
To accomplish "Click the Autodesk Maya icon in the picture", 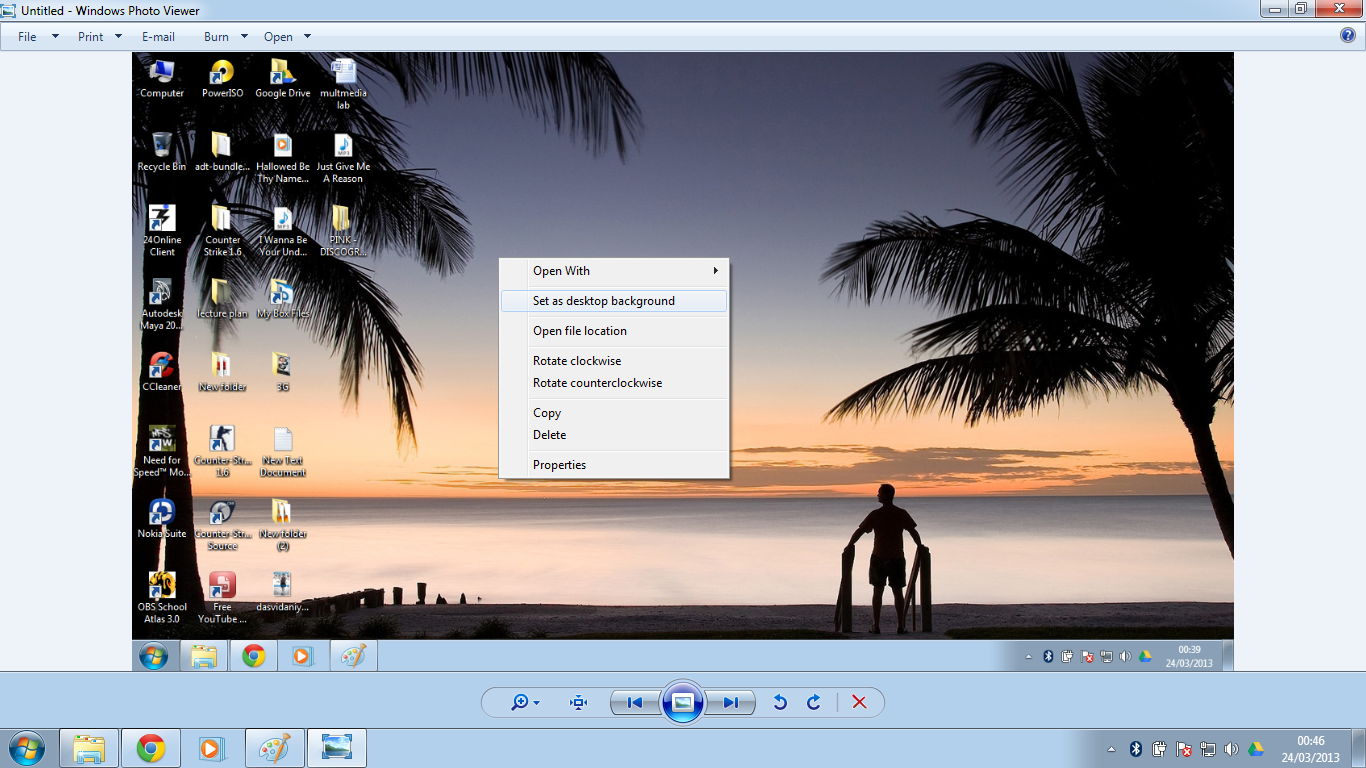I will tap(161, 305).
